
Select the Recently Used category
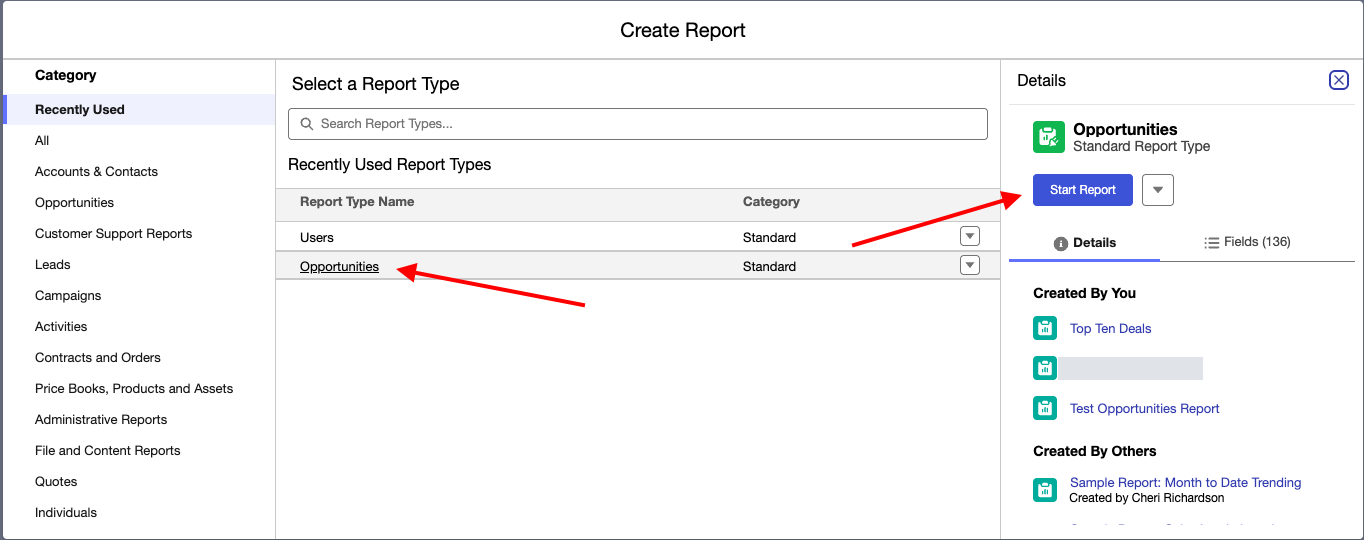[x=139, y=110]
